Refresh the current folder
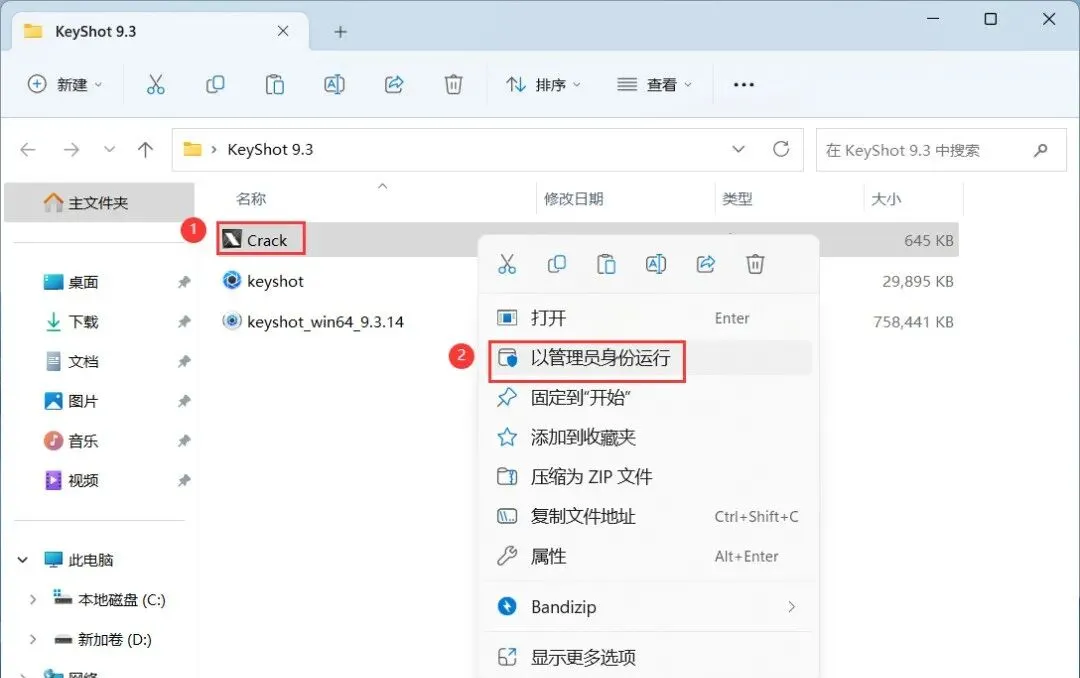The image size is (1080, 678). [780, 149]
